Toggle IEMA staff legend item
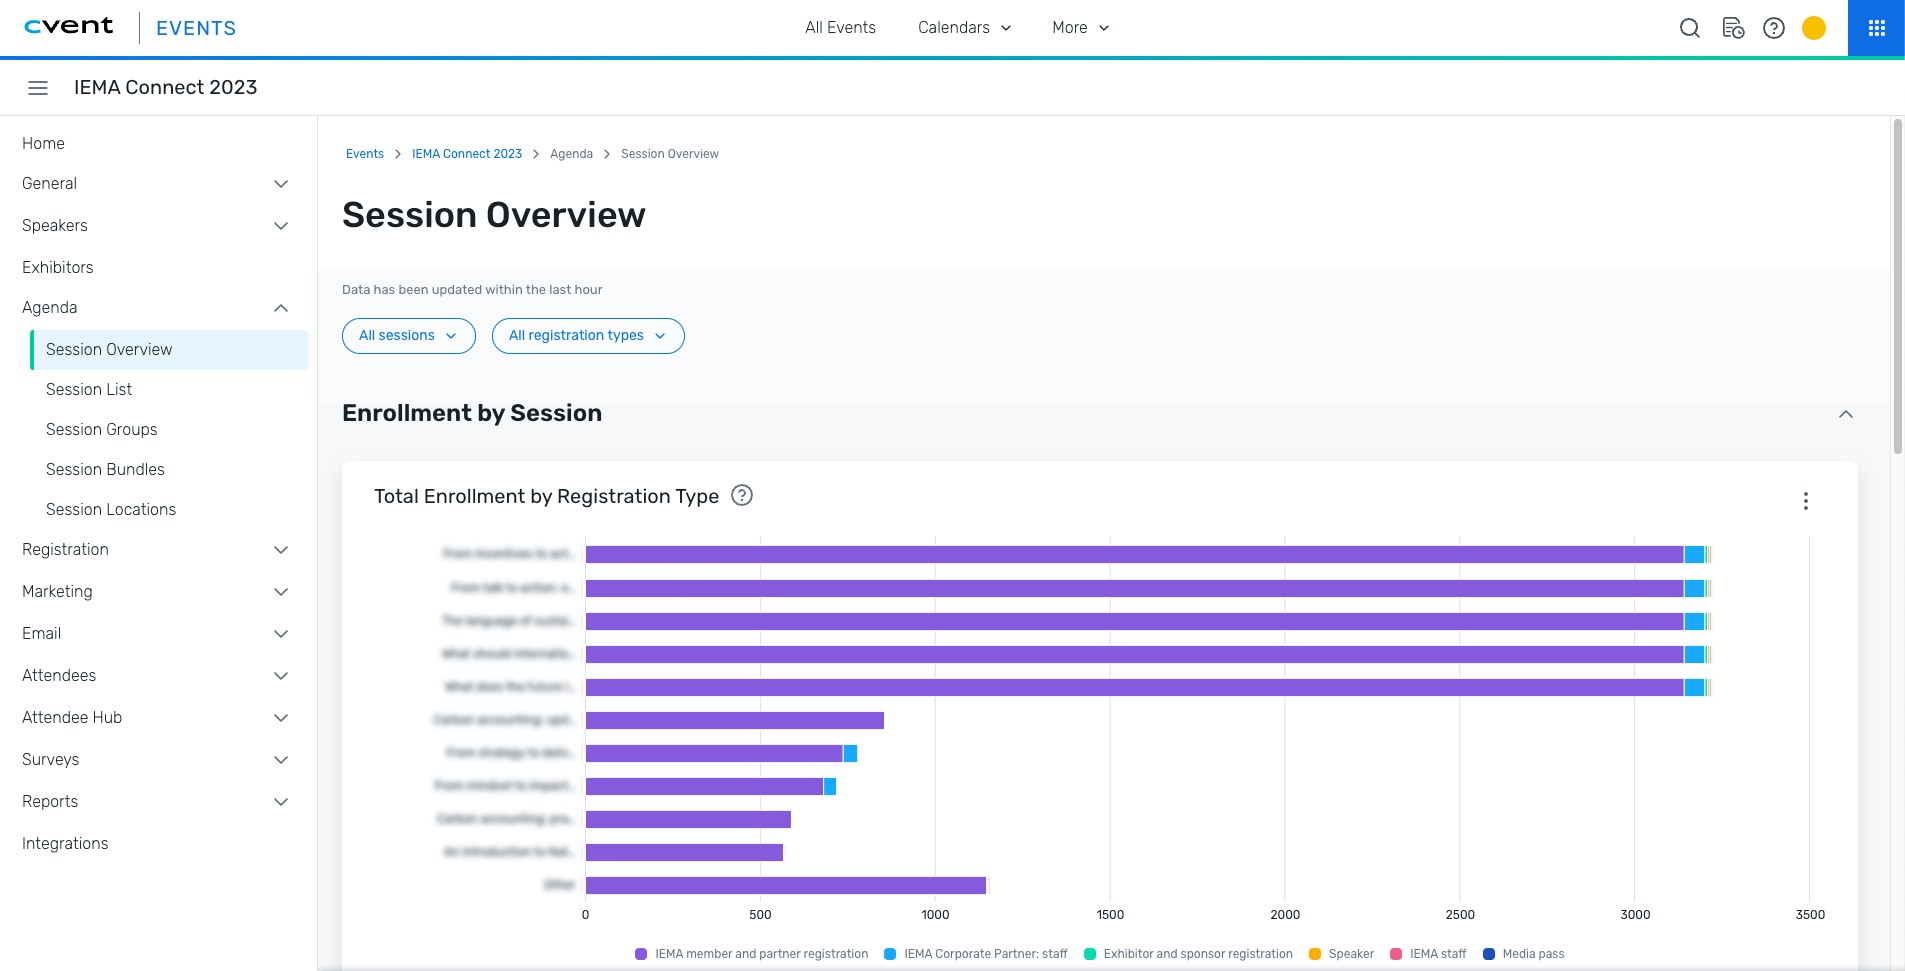 (x=1428, y=954)
